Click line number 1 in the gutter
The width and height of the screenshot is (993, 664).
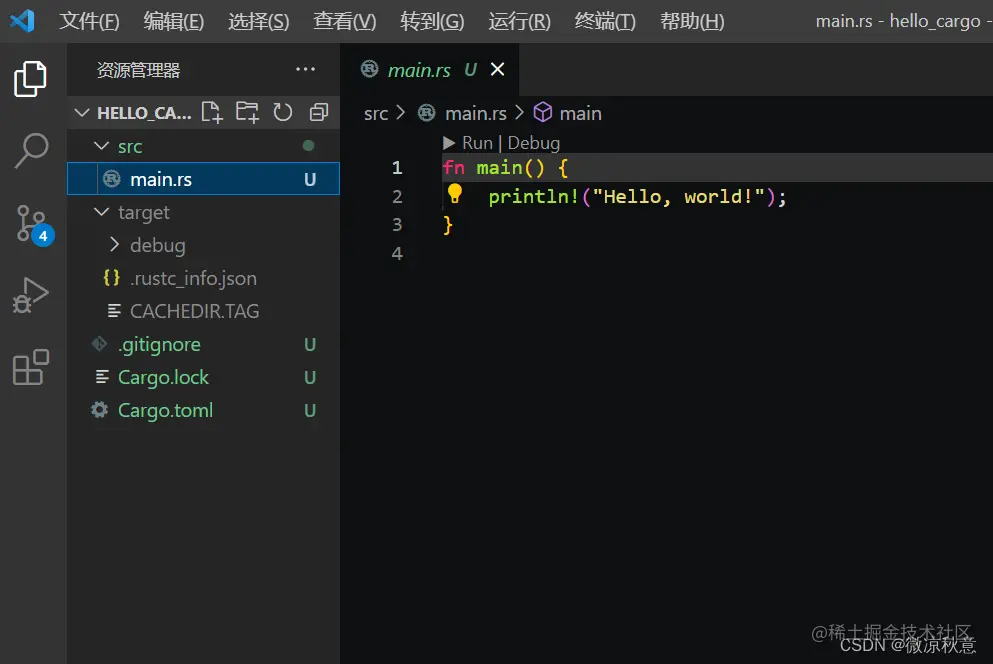pyautogui.click(x=397, y=167)
